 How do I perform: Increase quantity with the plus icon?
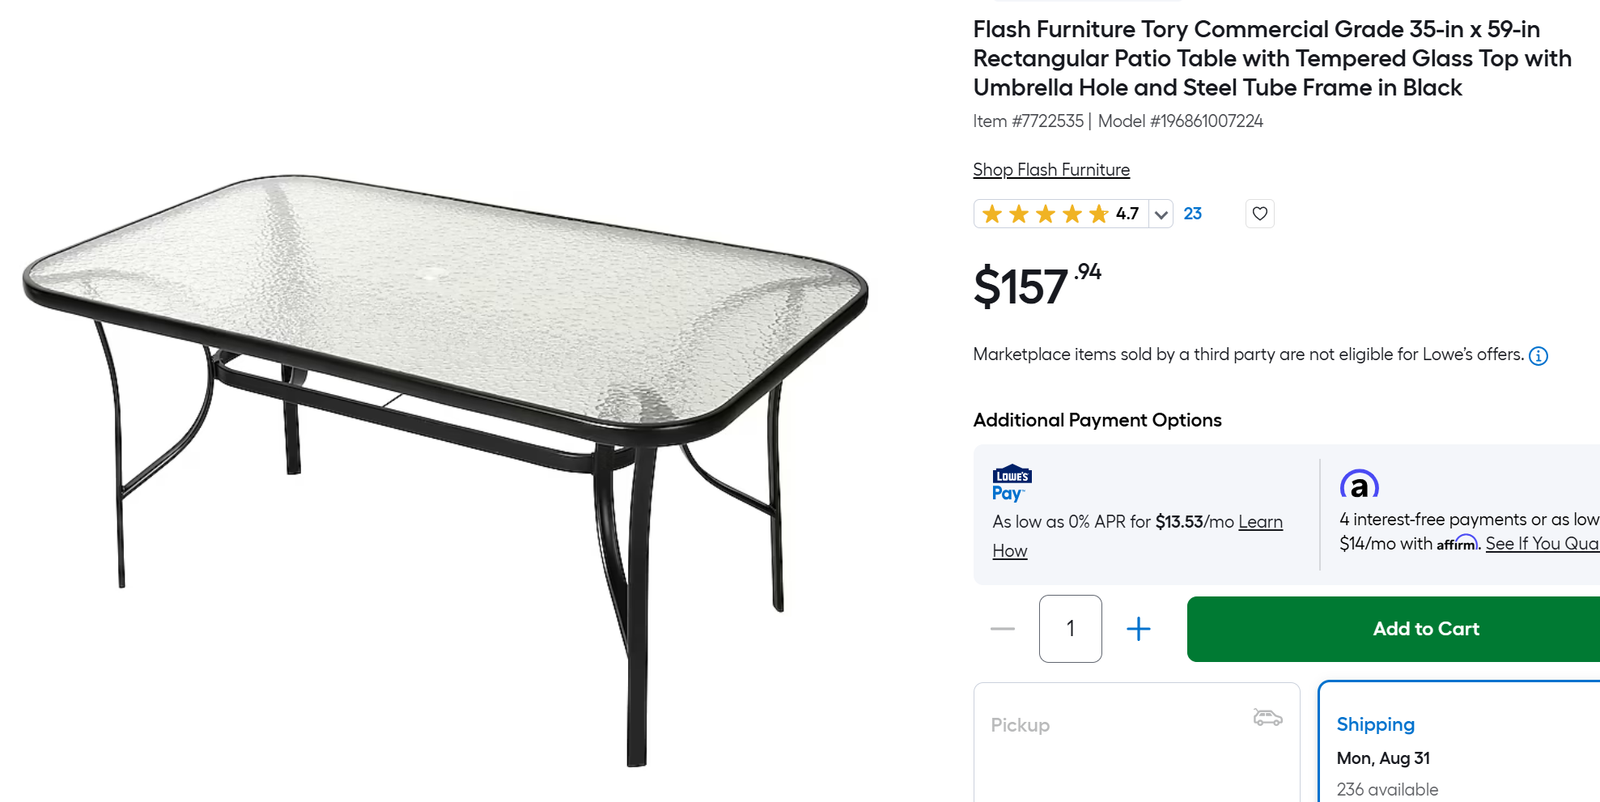click(x=1138, y=629)
